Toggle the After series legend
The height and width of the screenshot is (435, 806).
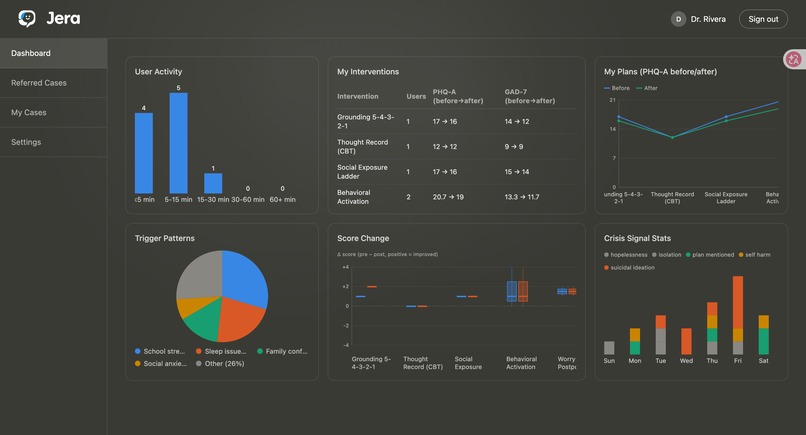coord(647,88)
